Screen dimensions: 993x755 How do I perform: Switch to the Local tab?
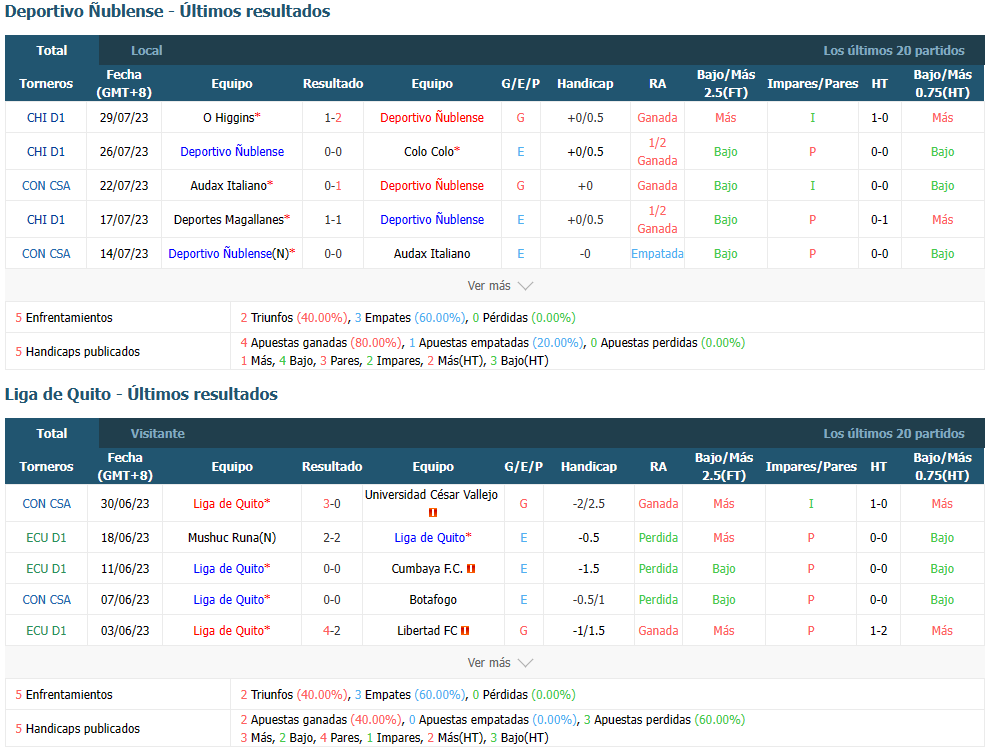pos(146,51)
